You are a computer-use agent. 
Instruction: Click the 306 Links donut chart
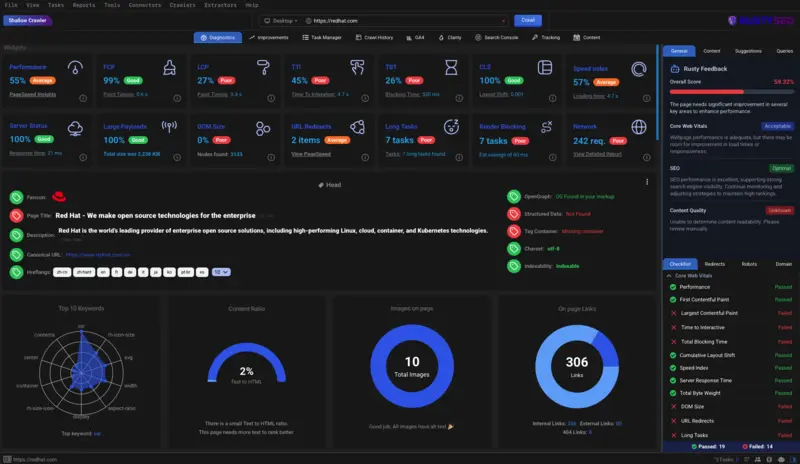click(x=577, y=366)
